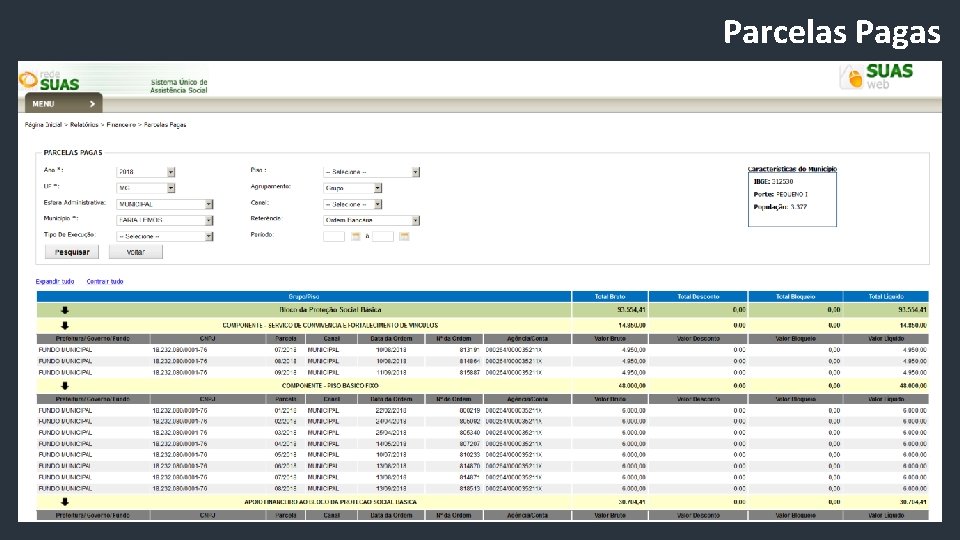This screenshot has height=540, width=960.
Task: Click the SUAS web logo
Action: coord(876,76)
